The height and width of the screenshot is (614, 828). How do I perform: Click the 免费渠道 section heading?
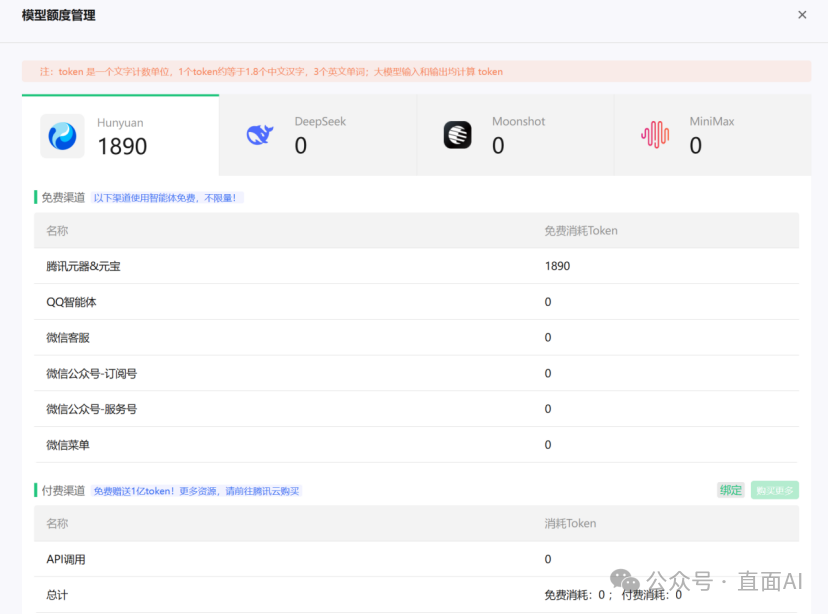pos(63,197)
